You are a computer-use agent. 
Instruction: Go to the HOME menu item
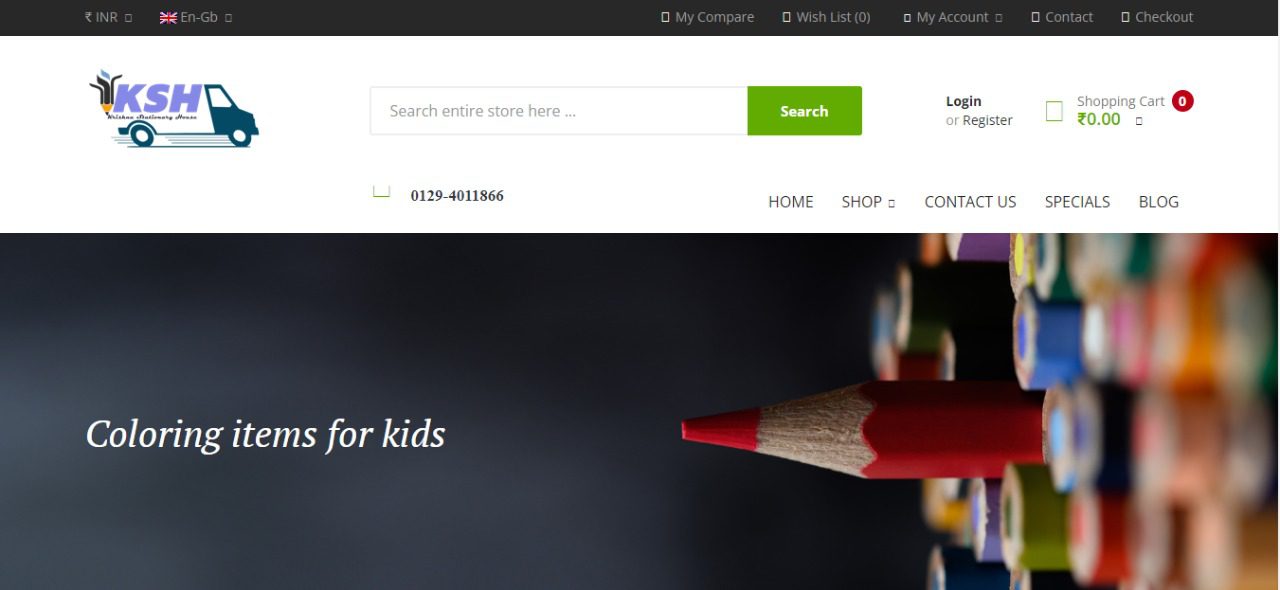[790, 202]
